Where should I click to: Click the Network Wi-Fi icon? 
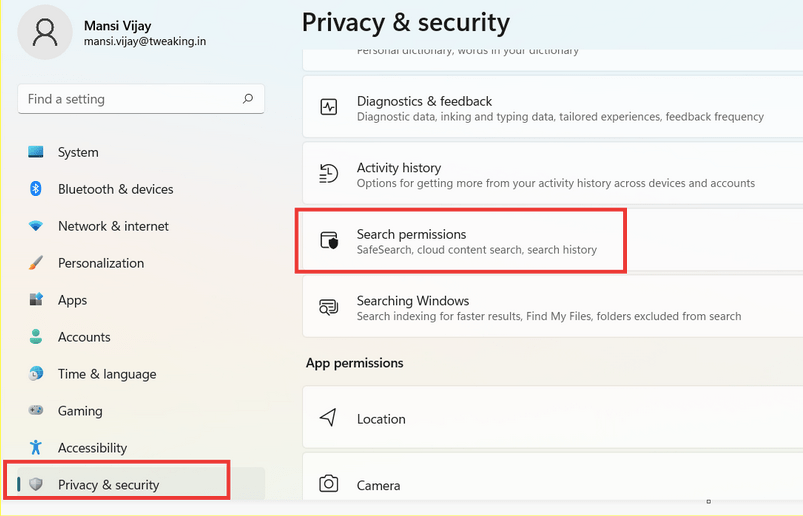click(x=36, y=226)
